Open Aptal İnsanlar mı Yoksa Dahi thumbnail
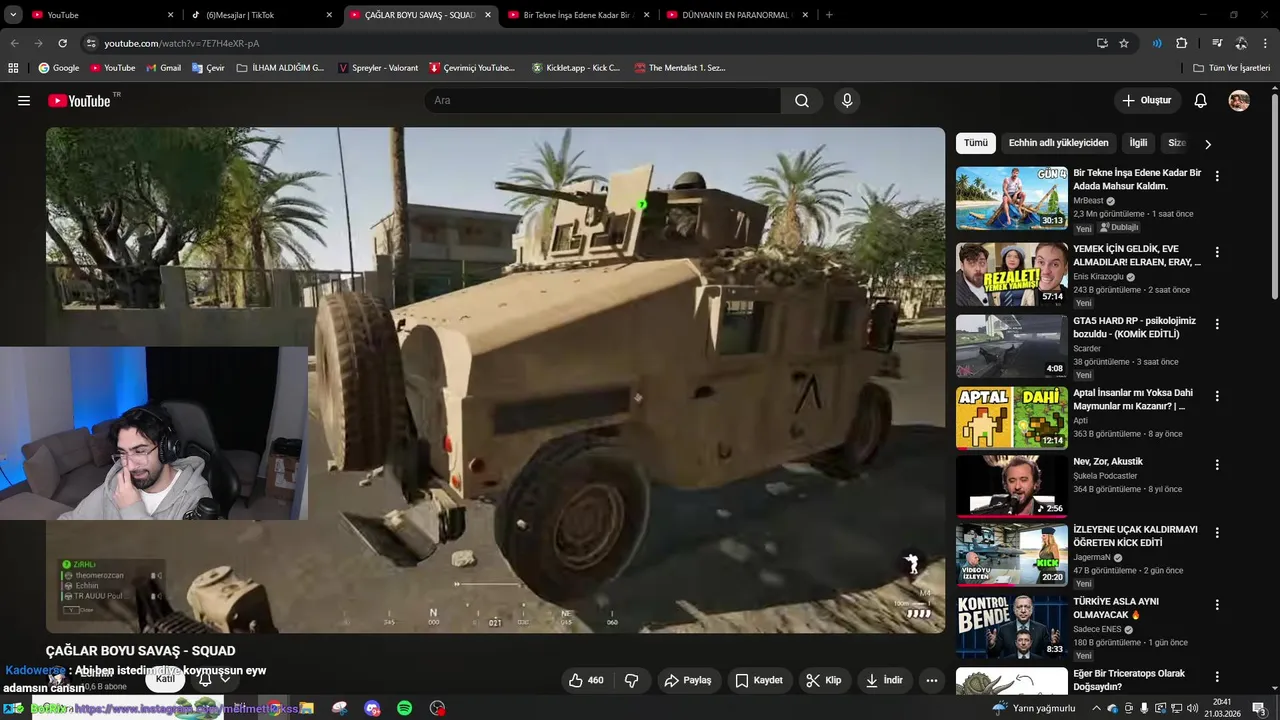 point(1011,418)
